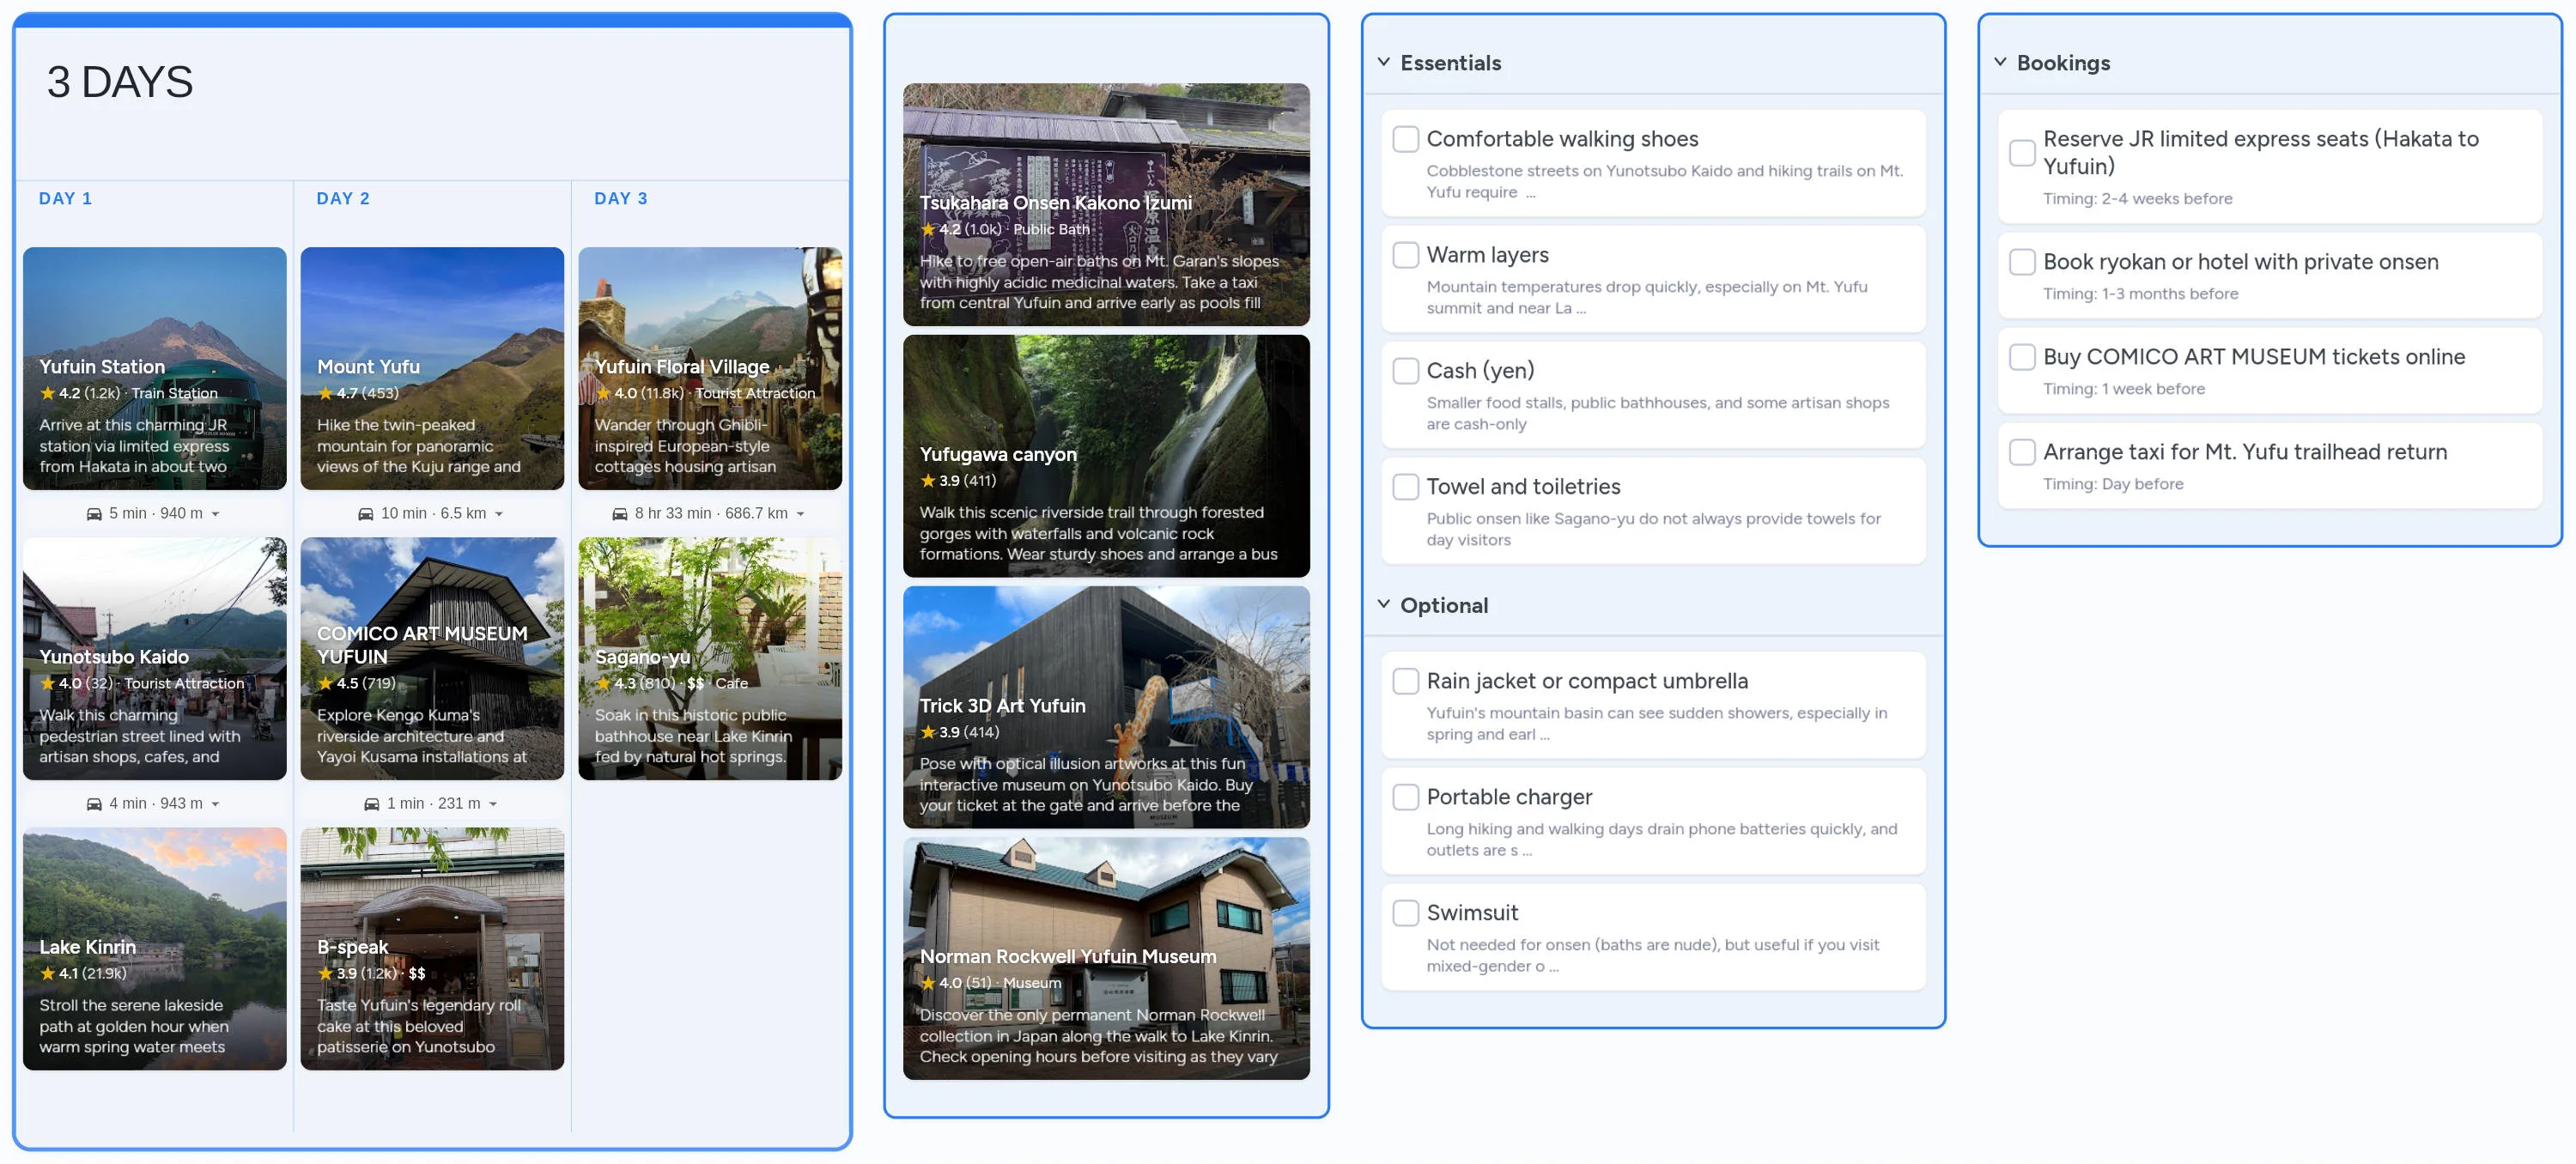Image resolution: width=2576 pixels, height=1164 pixels.
Task: Click star icon on B-speak card
Action: 325,973
